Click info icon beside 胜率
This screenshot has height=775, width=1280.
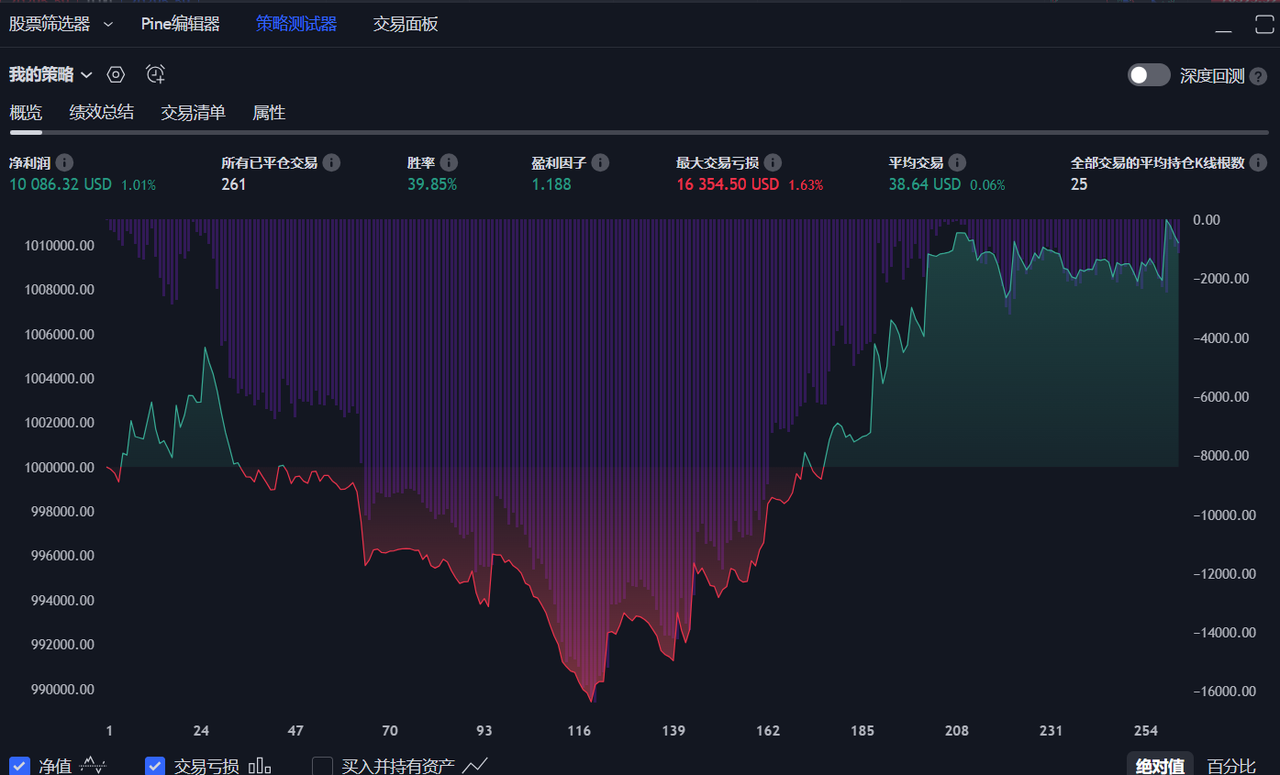449,162
